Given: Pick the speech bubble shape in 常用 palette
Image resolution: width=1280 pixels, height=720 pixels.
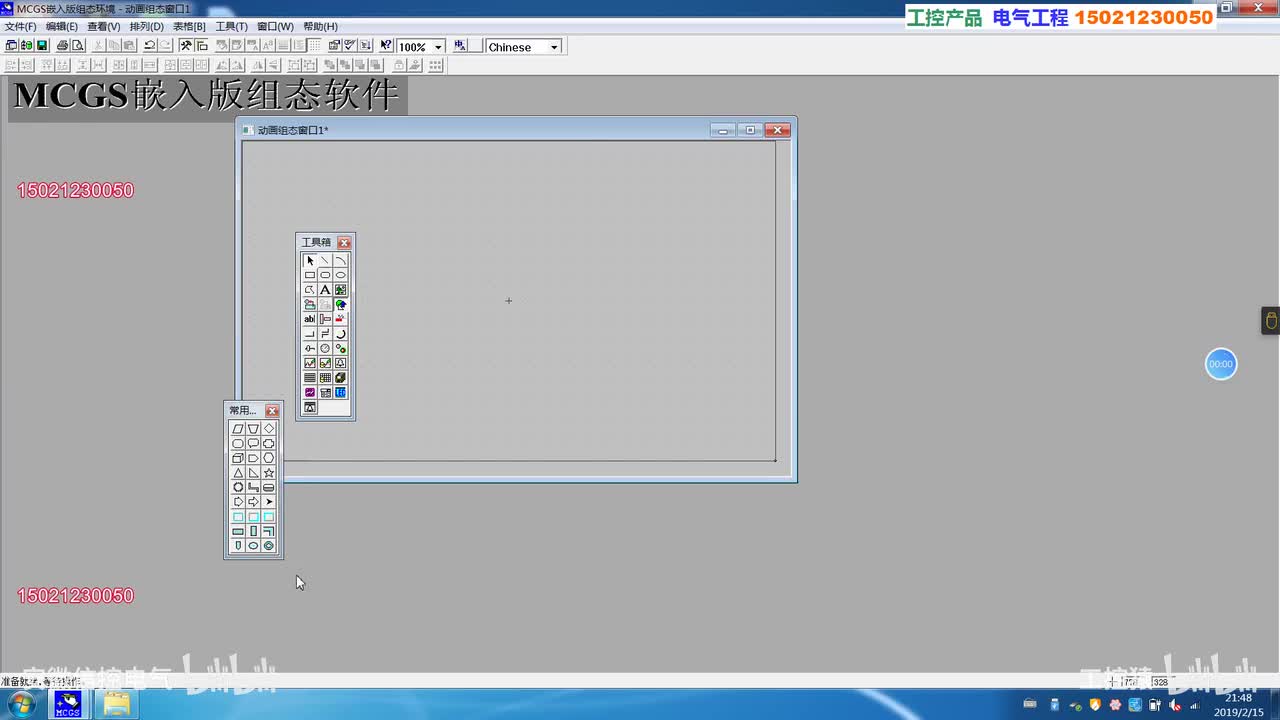Looking at the screenshot, I should coord(253,443).
